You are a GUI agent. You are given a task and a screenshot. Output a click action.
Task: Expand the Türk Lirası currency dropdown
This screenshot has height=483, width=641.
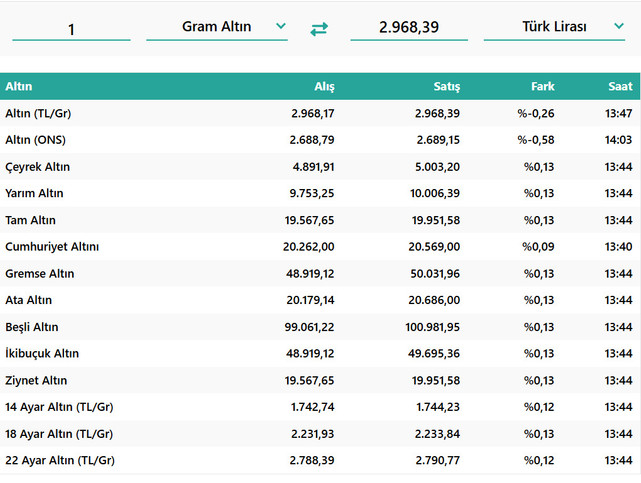(554, 27)
